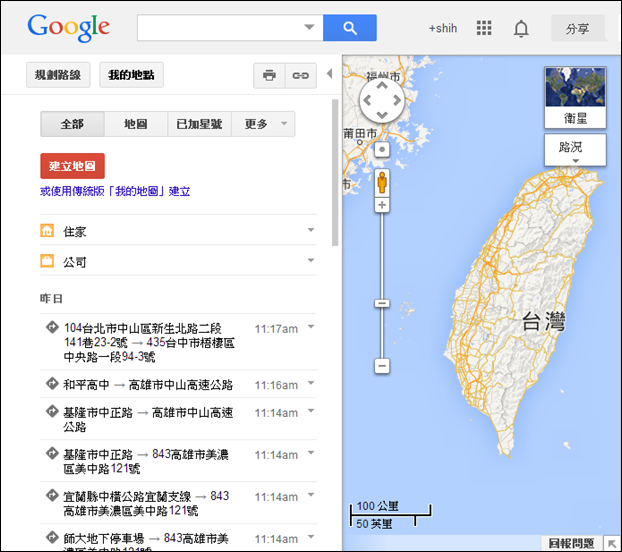The image size is (622, 552).
Task: Open dropdown for 11:17am route entry
Action: coord(311,327)
